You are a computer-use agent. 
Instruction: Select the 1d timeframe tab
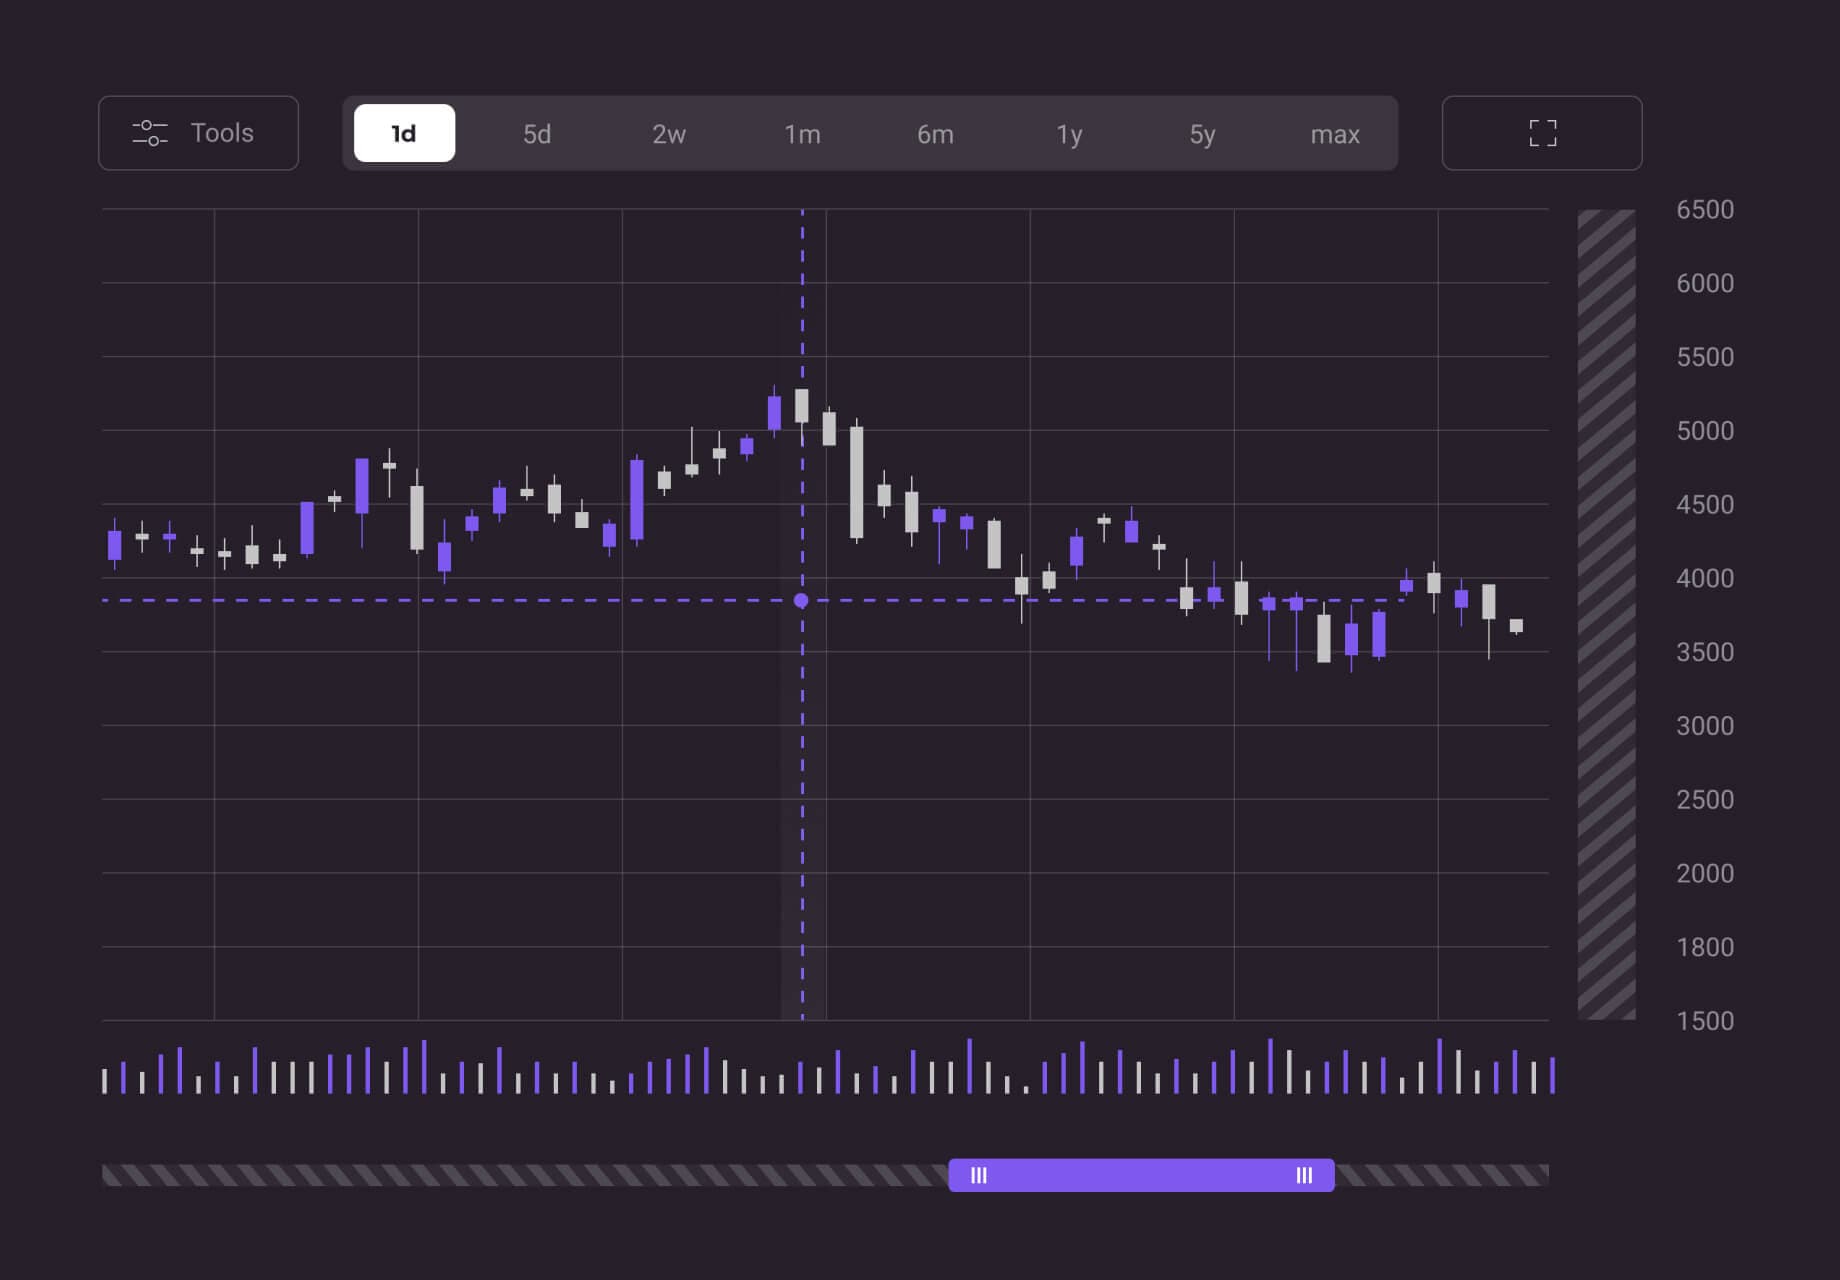click(404, 133)
